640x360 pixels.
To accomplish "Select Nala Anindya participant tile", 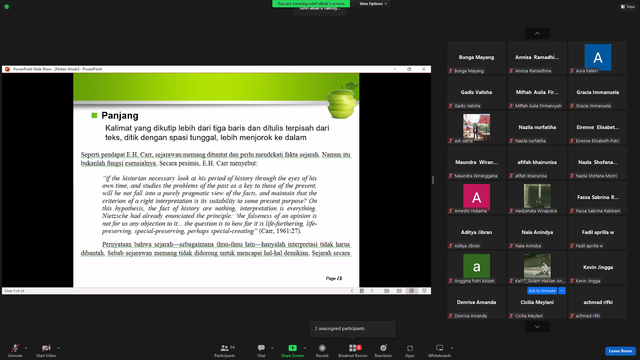I will point(537,232).
